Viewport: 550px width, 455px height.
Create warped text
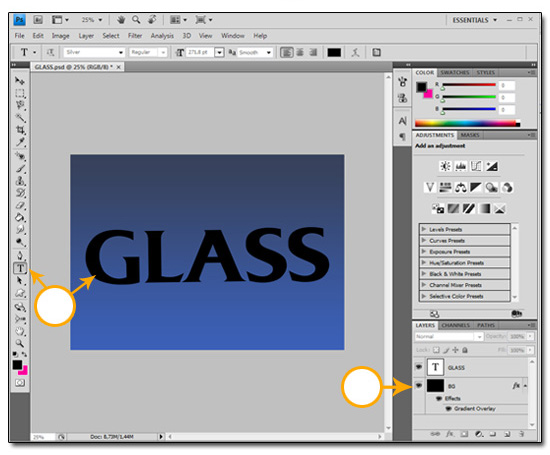pyautogui.click(x=355, y=53)
